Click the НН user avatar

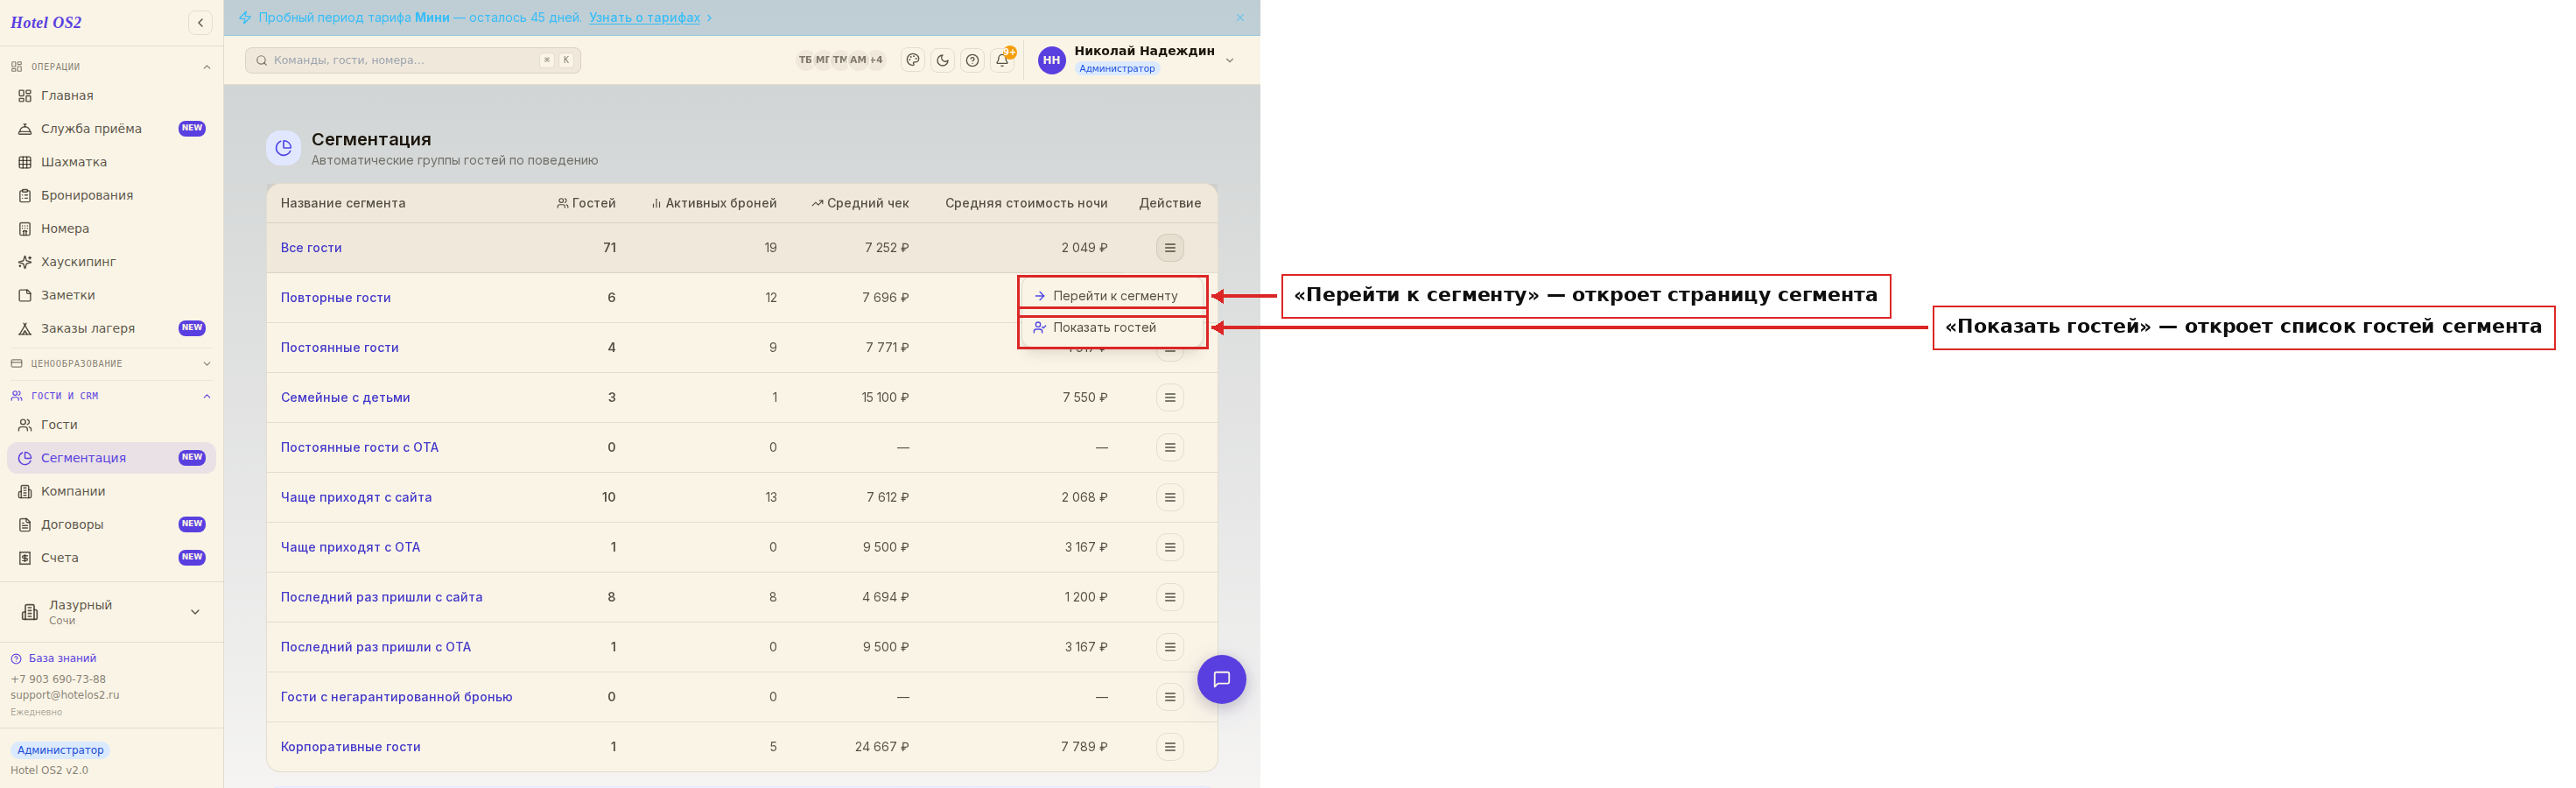click(1051, 60)
